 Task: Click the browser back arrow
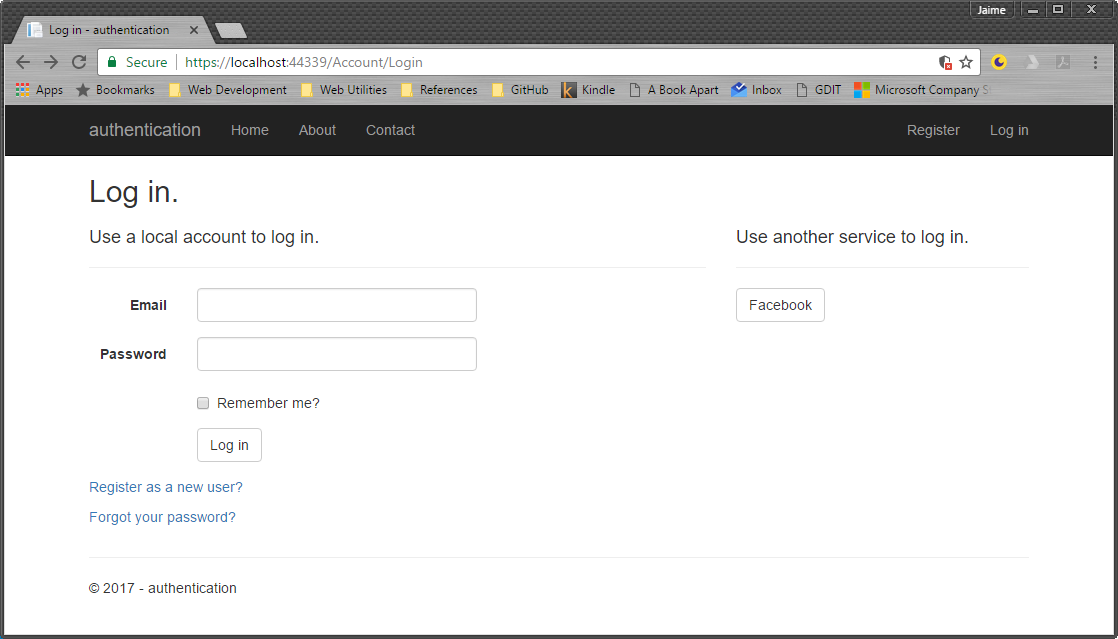pos(23,62)
